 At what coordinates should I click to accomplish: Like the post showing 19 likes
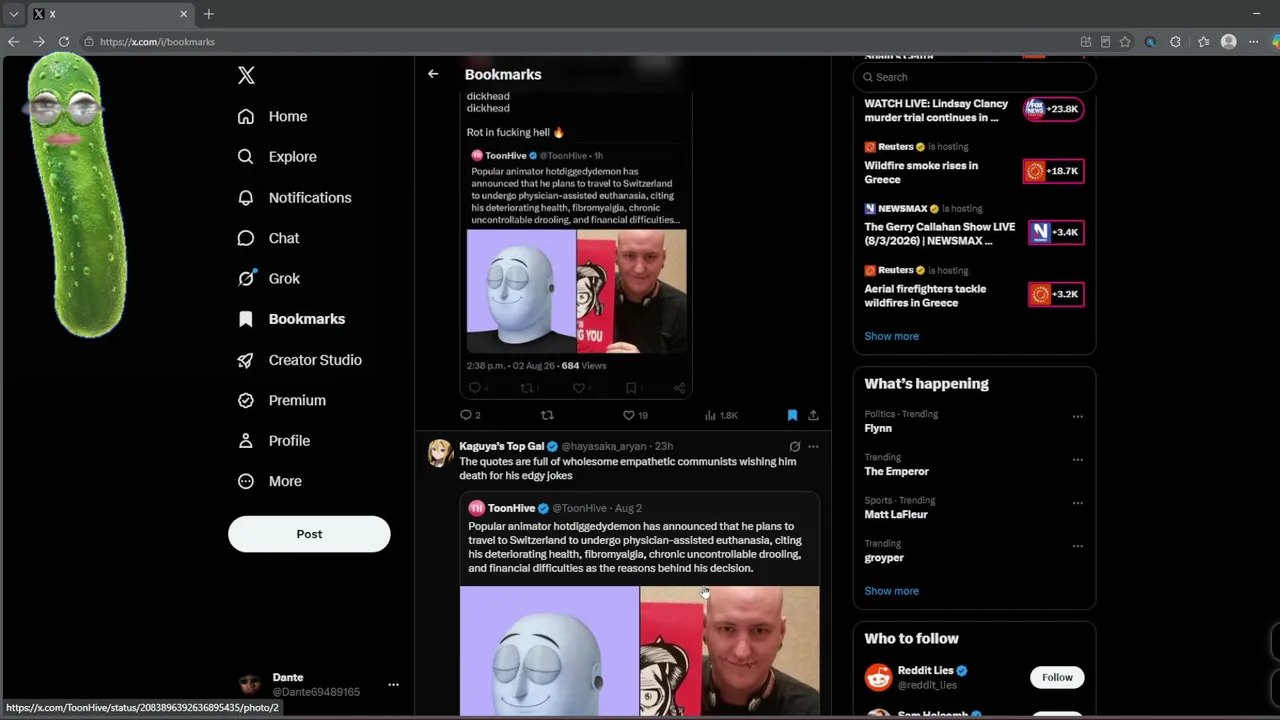pos(635,415)
